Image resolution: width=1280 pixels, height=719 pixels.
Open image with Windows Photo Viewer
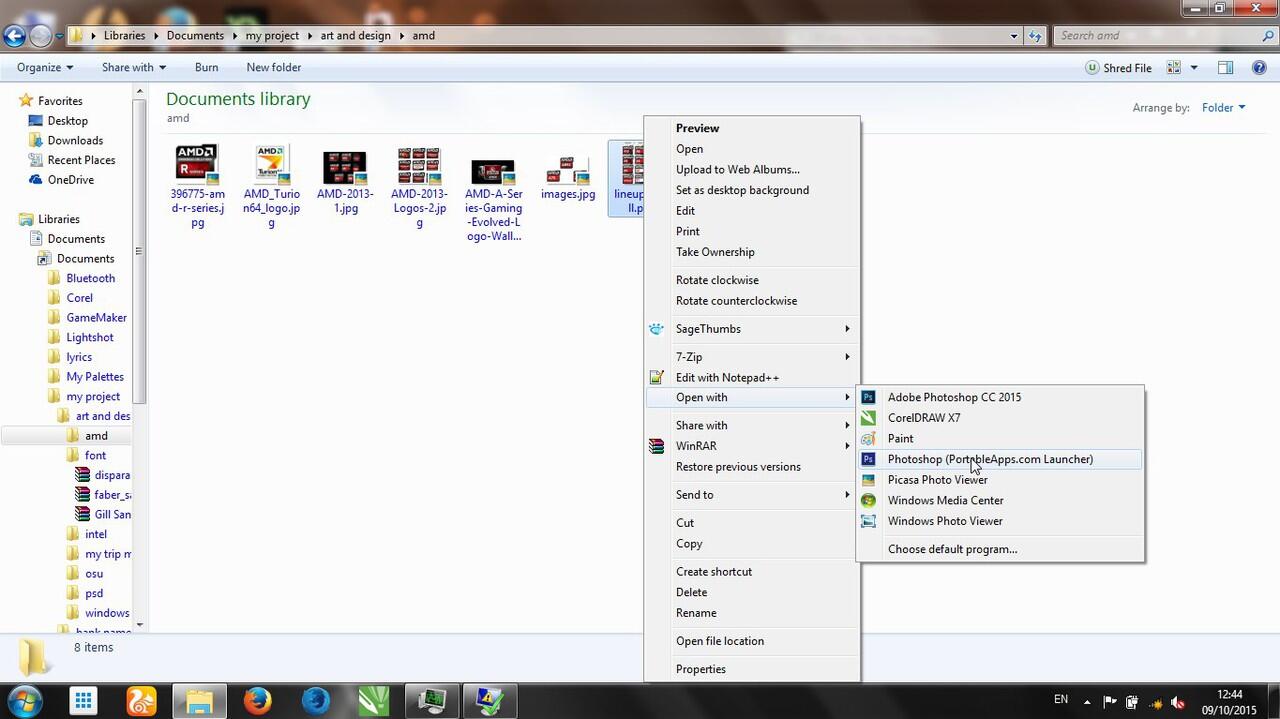[1000, 521]
